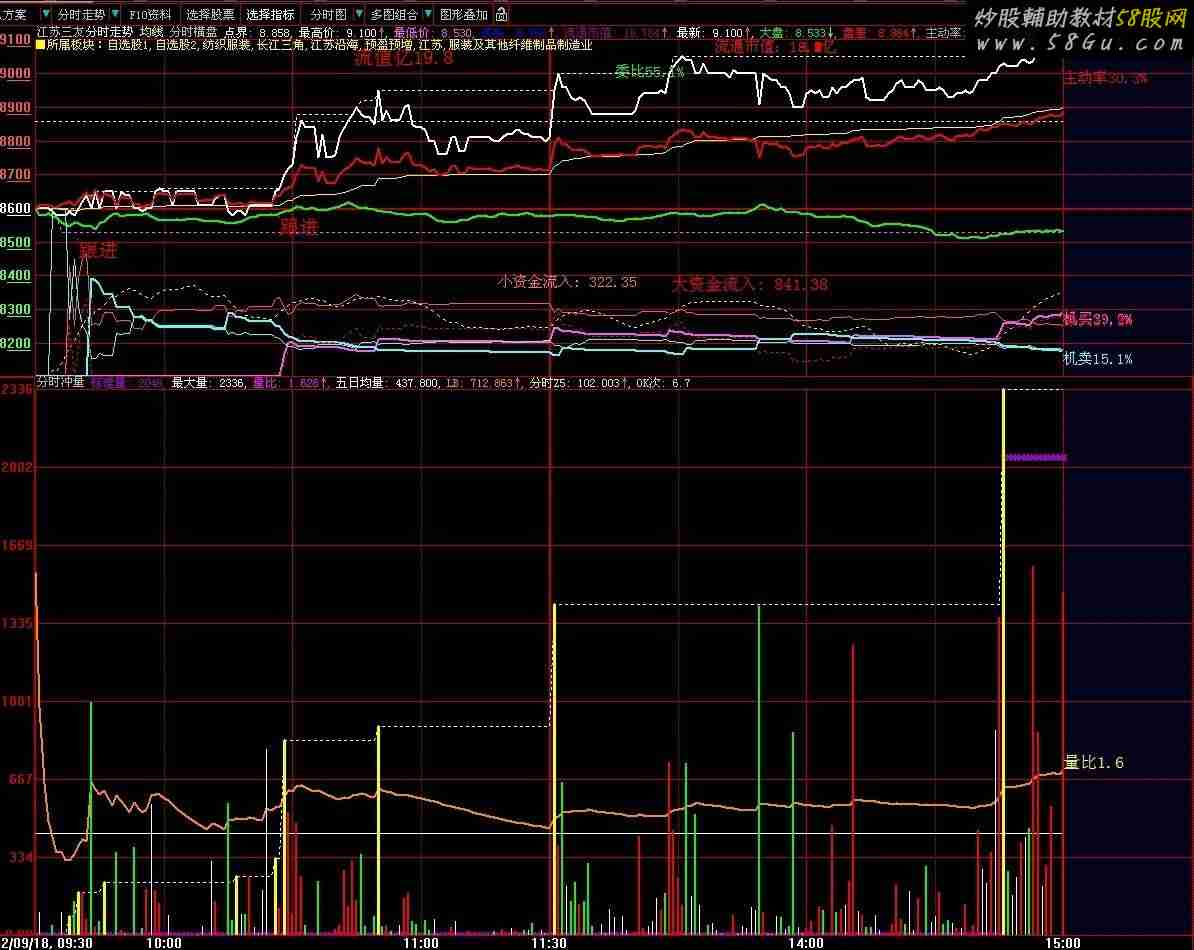
Task: Open the dropdown arrow after 方案
Action: point(45,14)
